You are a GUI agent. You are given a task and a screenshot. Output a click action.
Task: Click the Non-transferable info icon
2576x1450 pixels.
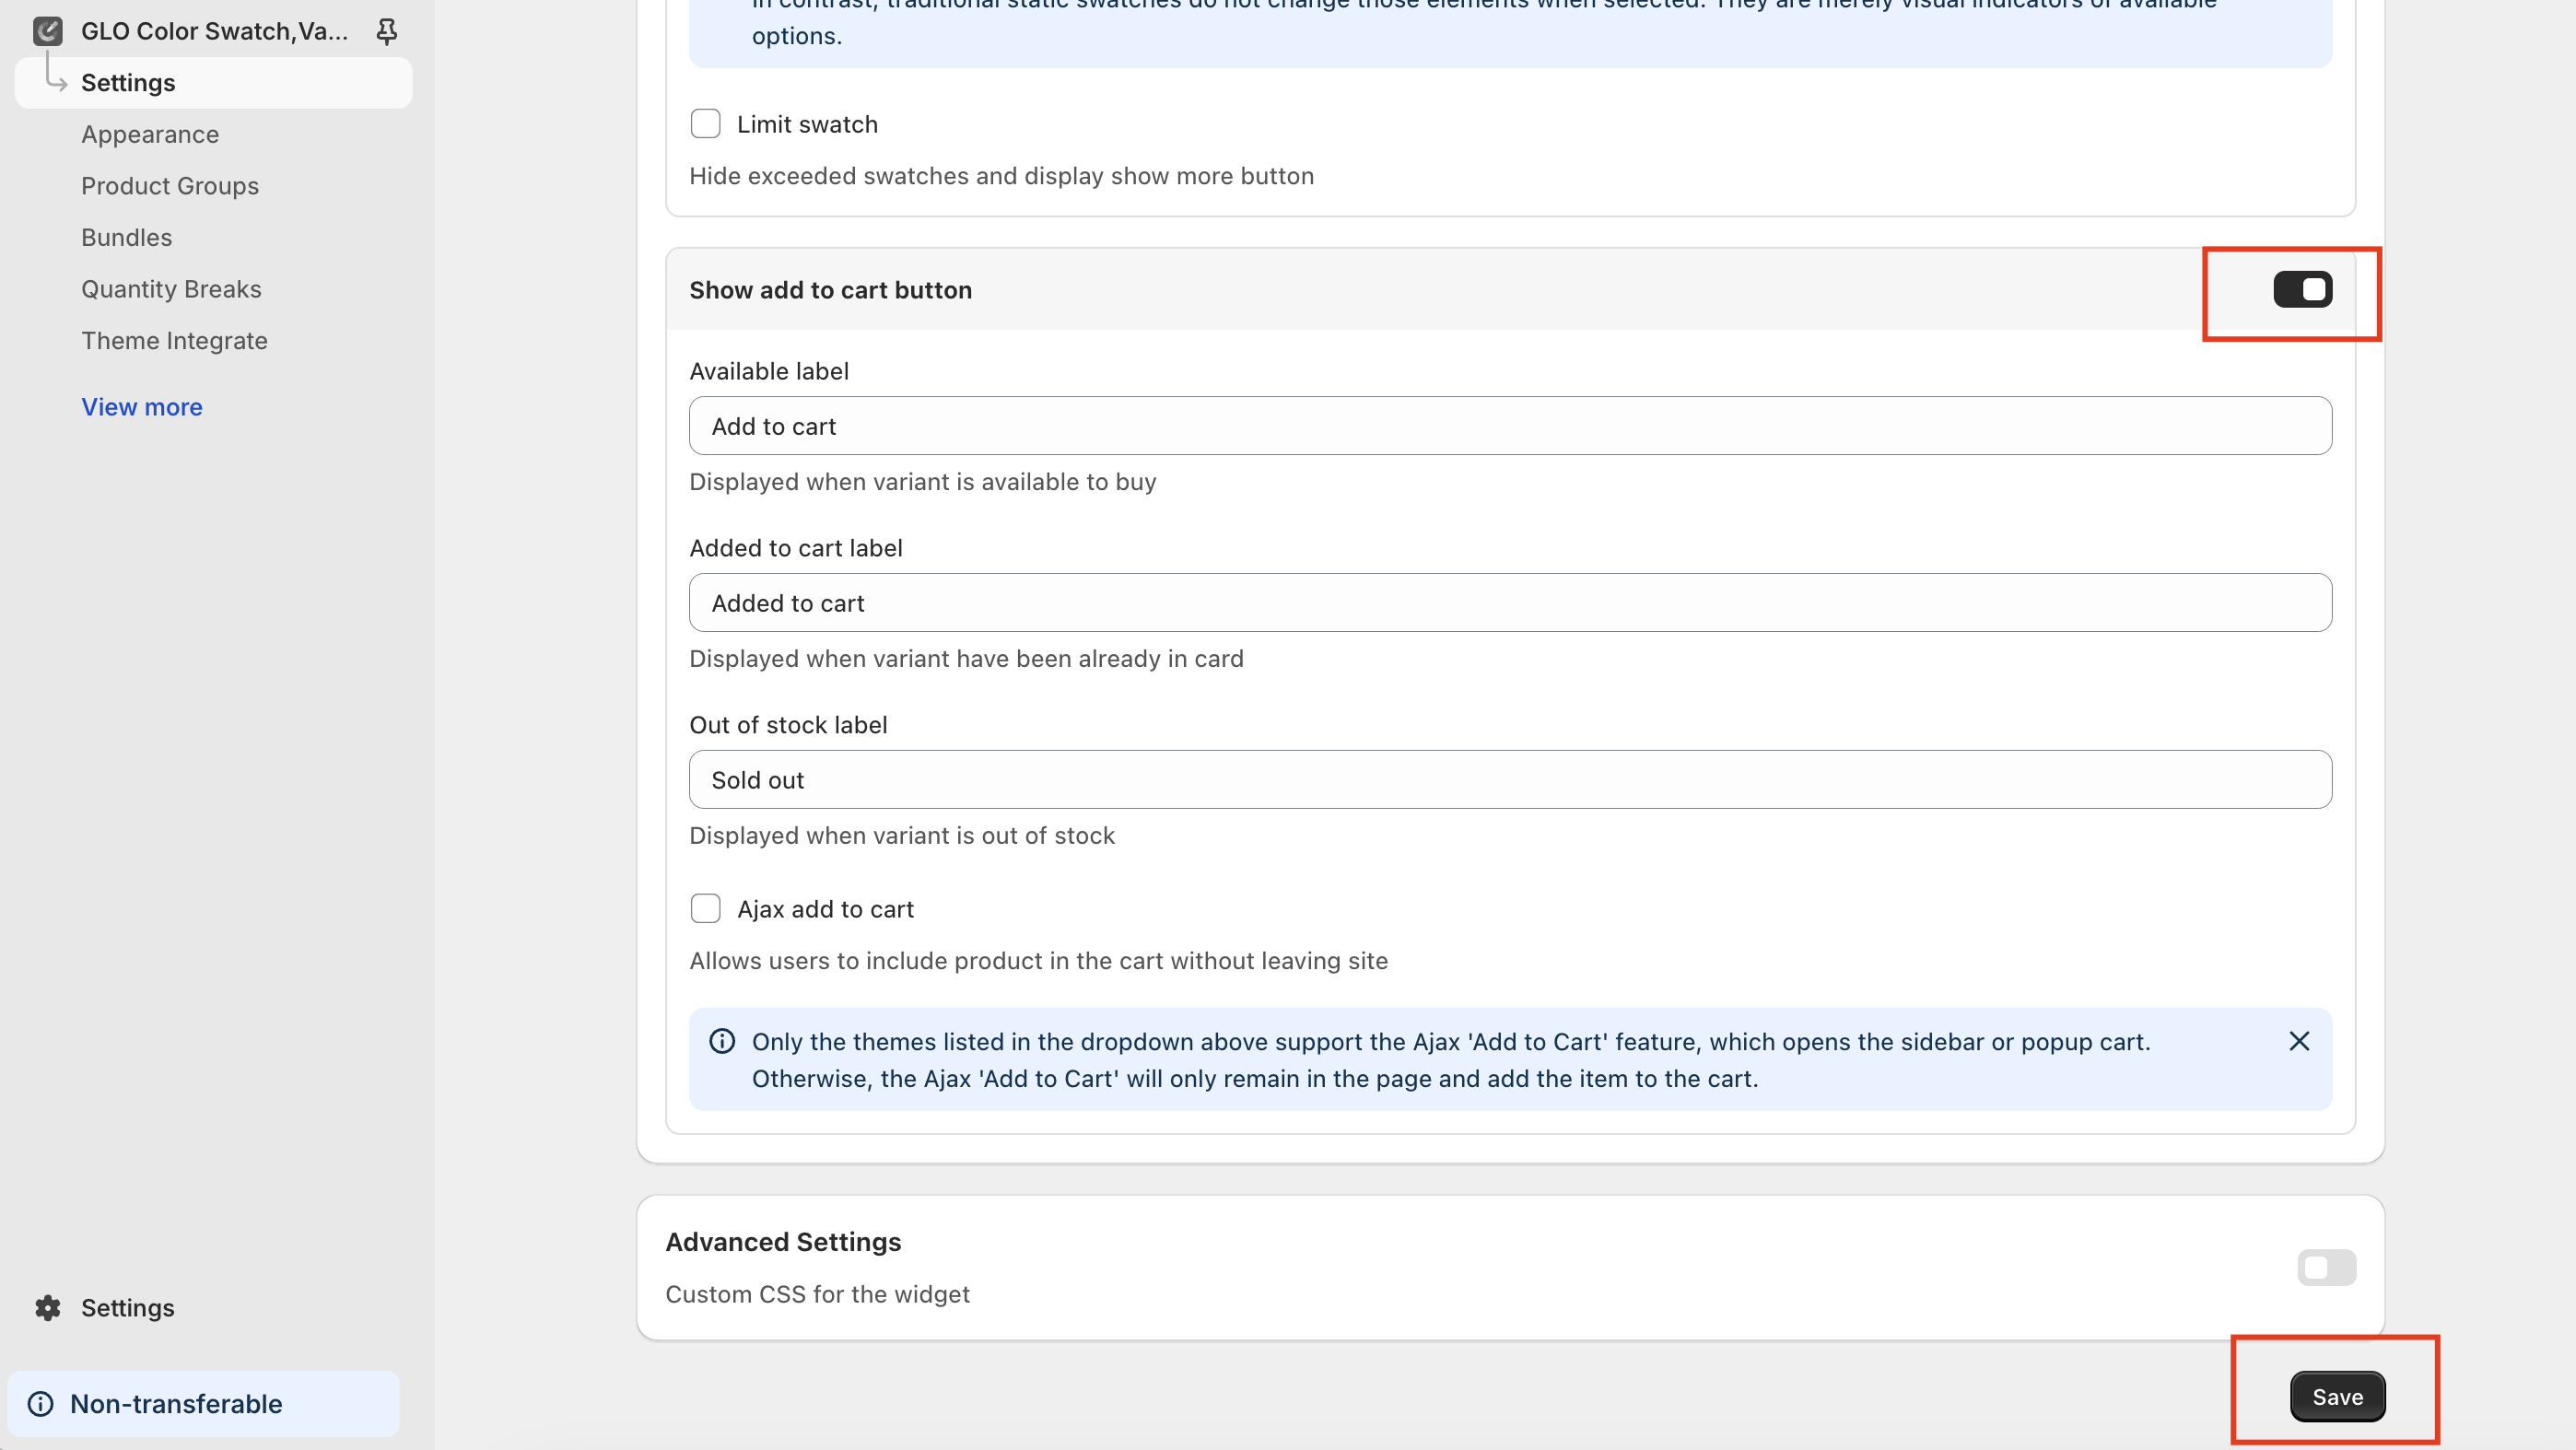point(41,1403)
